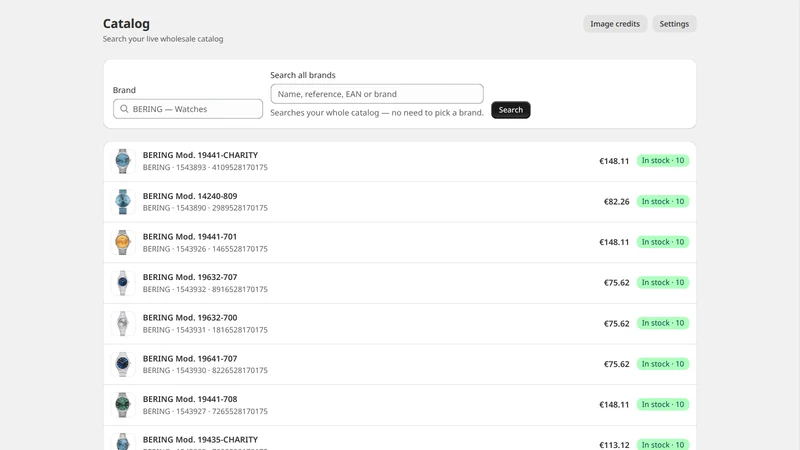Click In stock badge for Mod. 14240-809
This screenshot has height=450, width=800.
coord(663,201)
